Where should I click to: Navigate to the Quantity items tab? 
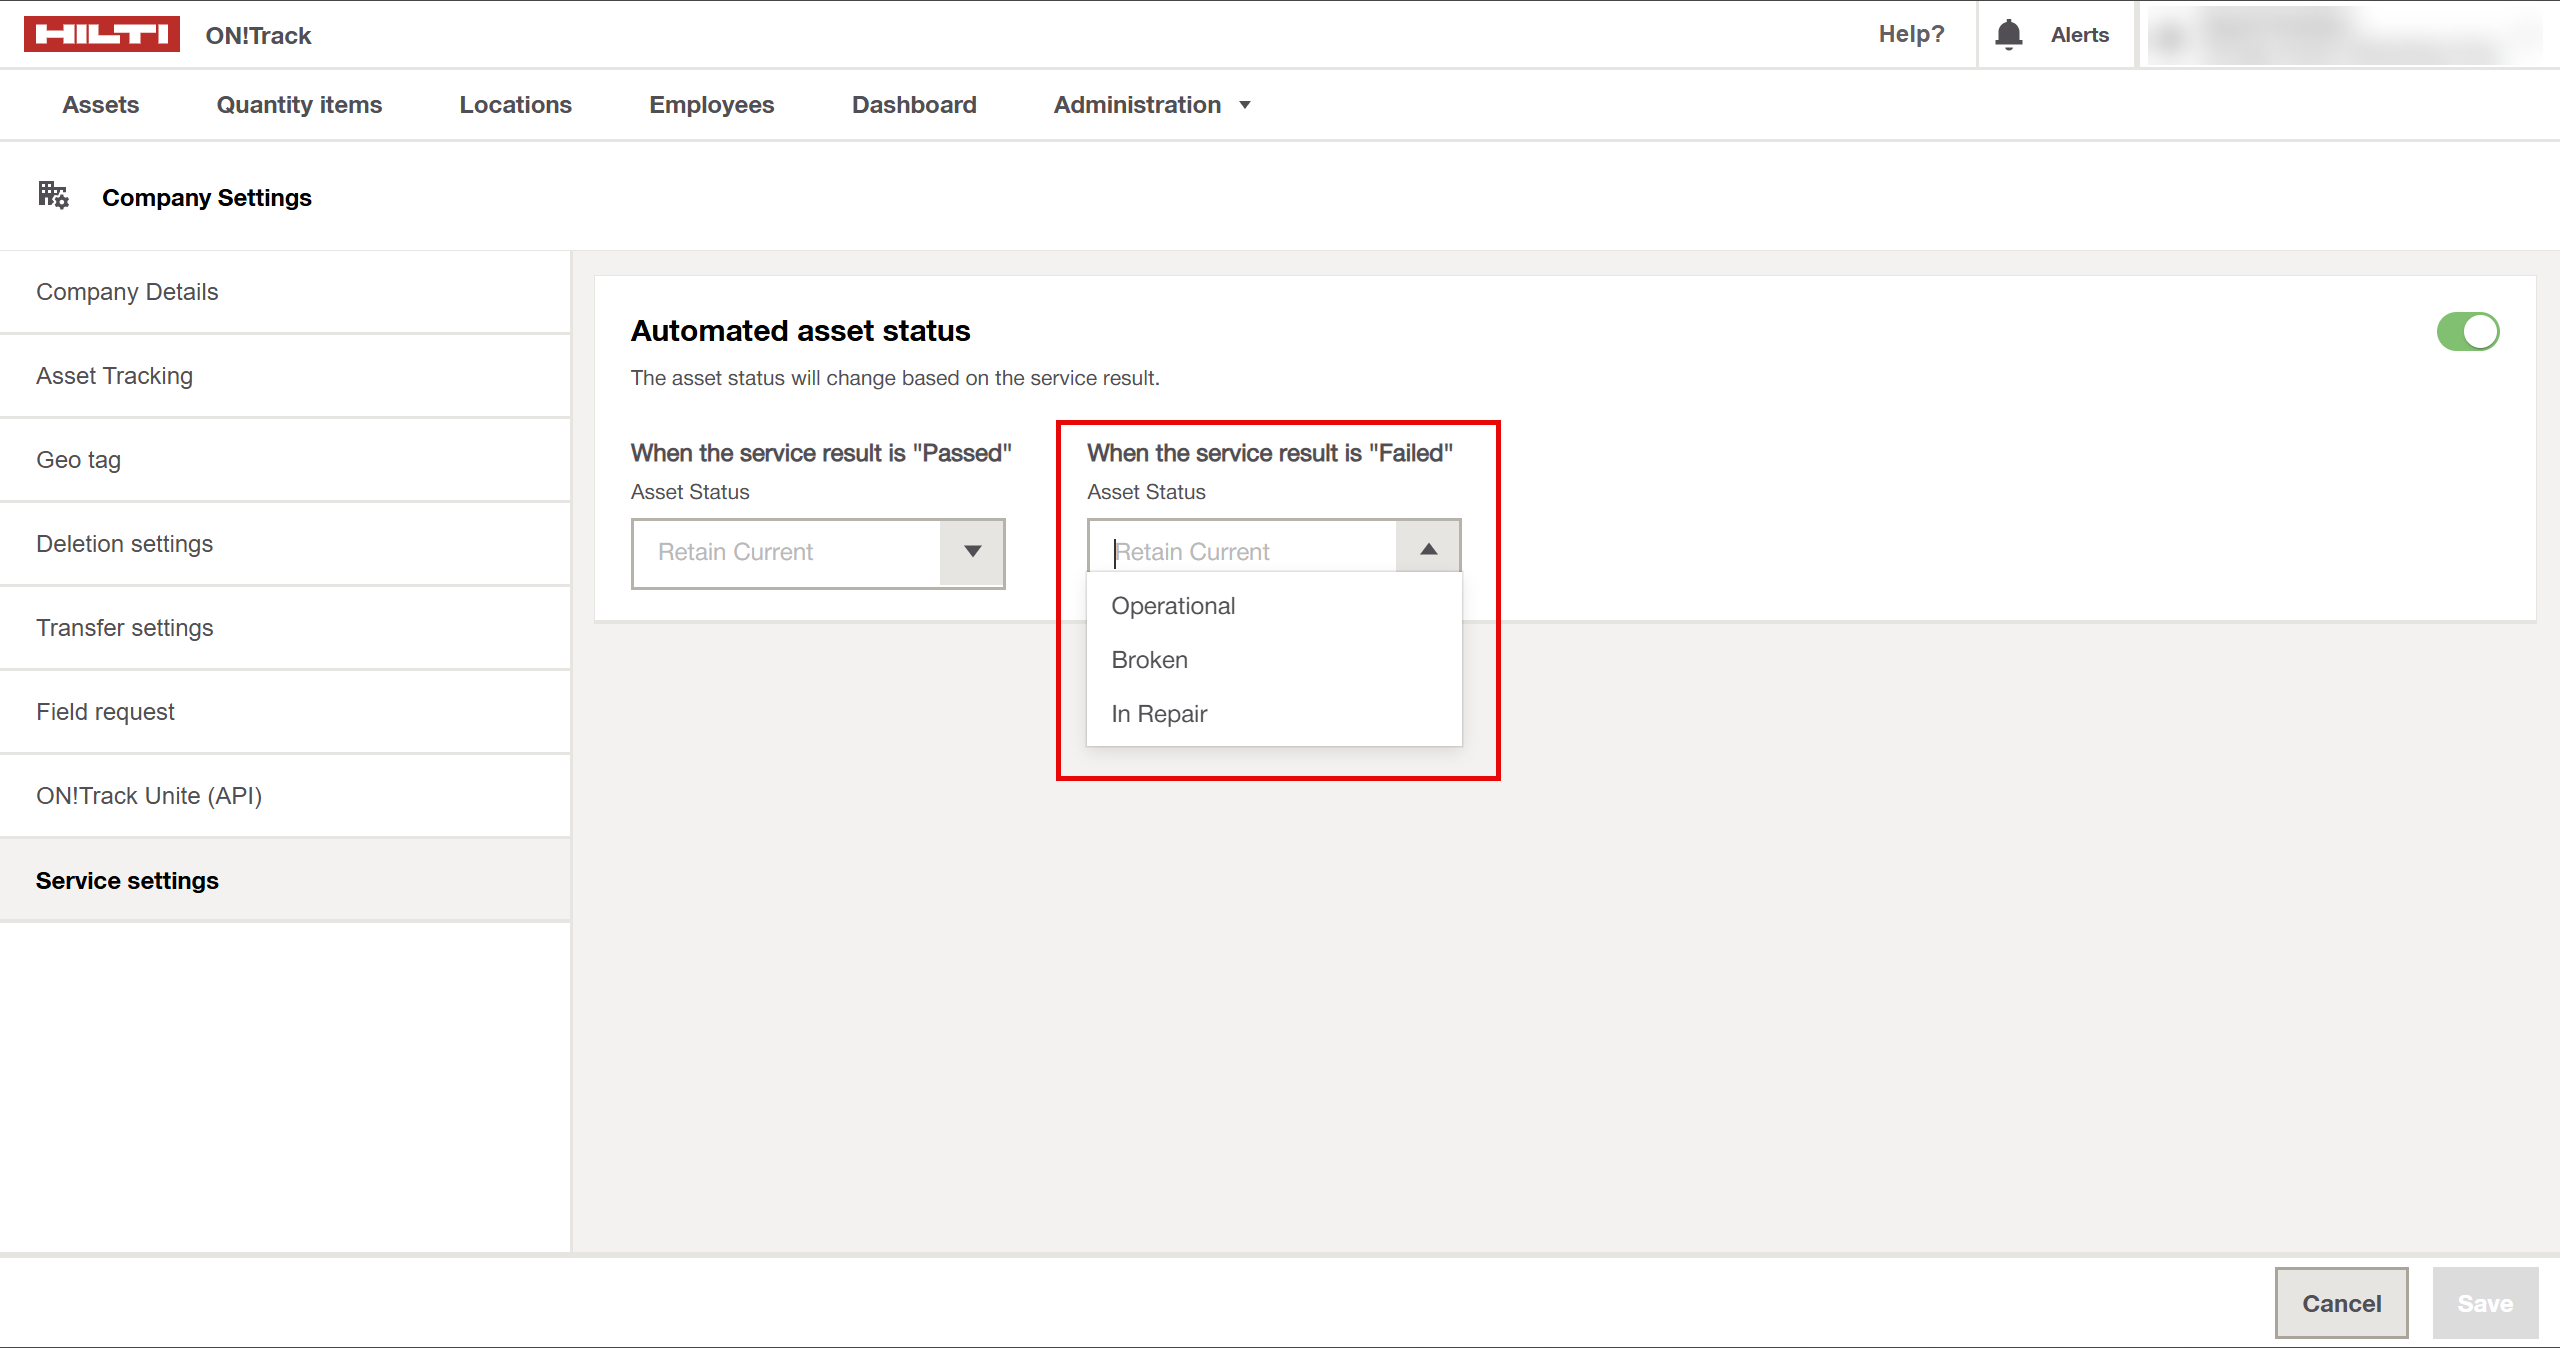pyautogui.click(x=299, y=105)
